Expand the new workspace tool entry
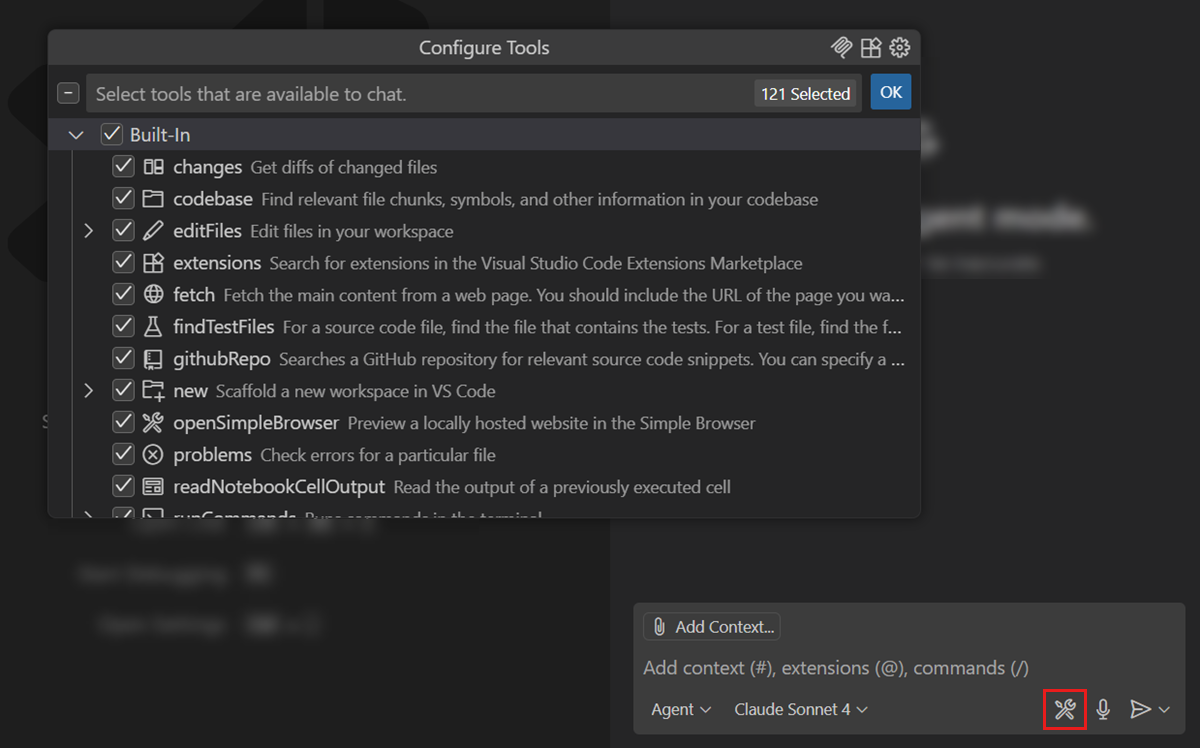The height and width of the screenshot is (748, 1200). 88,390
